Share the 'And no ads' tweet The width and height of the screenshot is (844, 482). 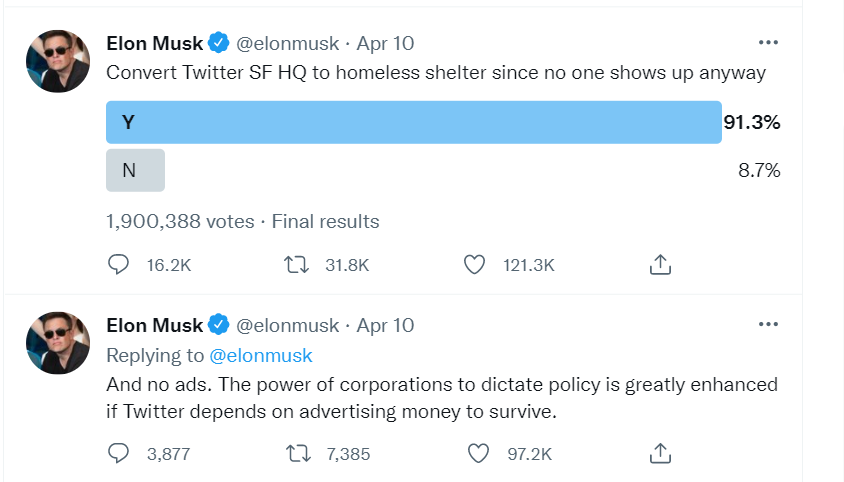pos(659,453)
